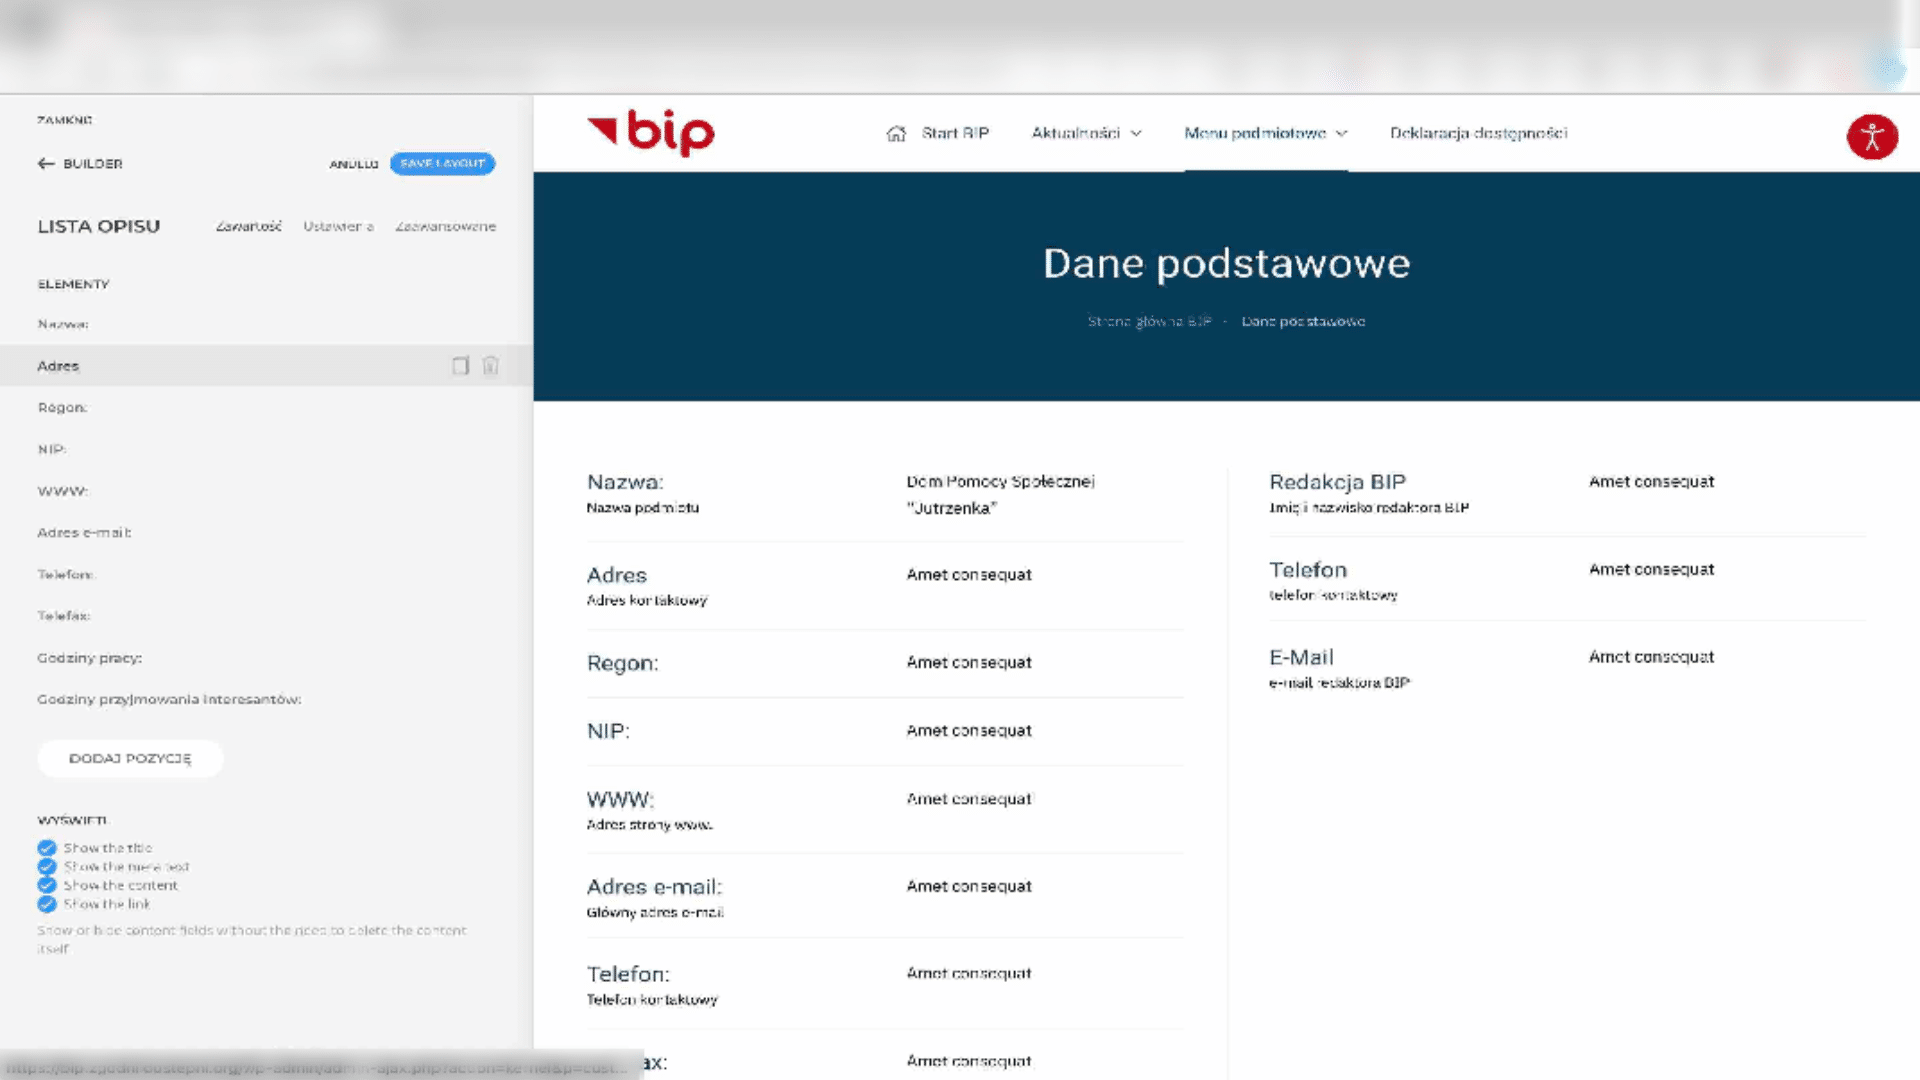Click the Save Layout button

click(442, 164)
